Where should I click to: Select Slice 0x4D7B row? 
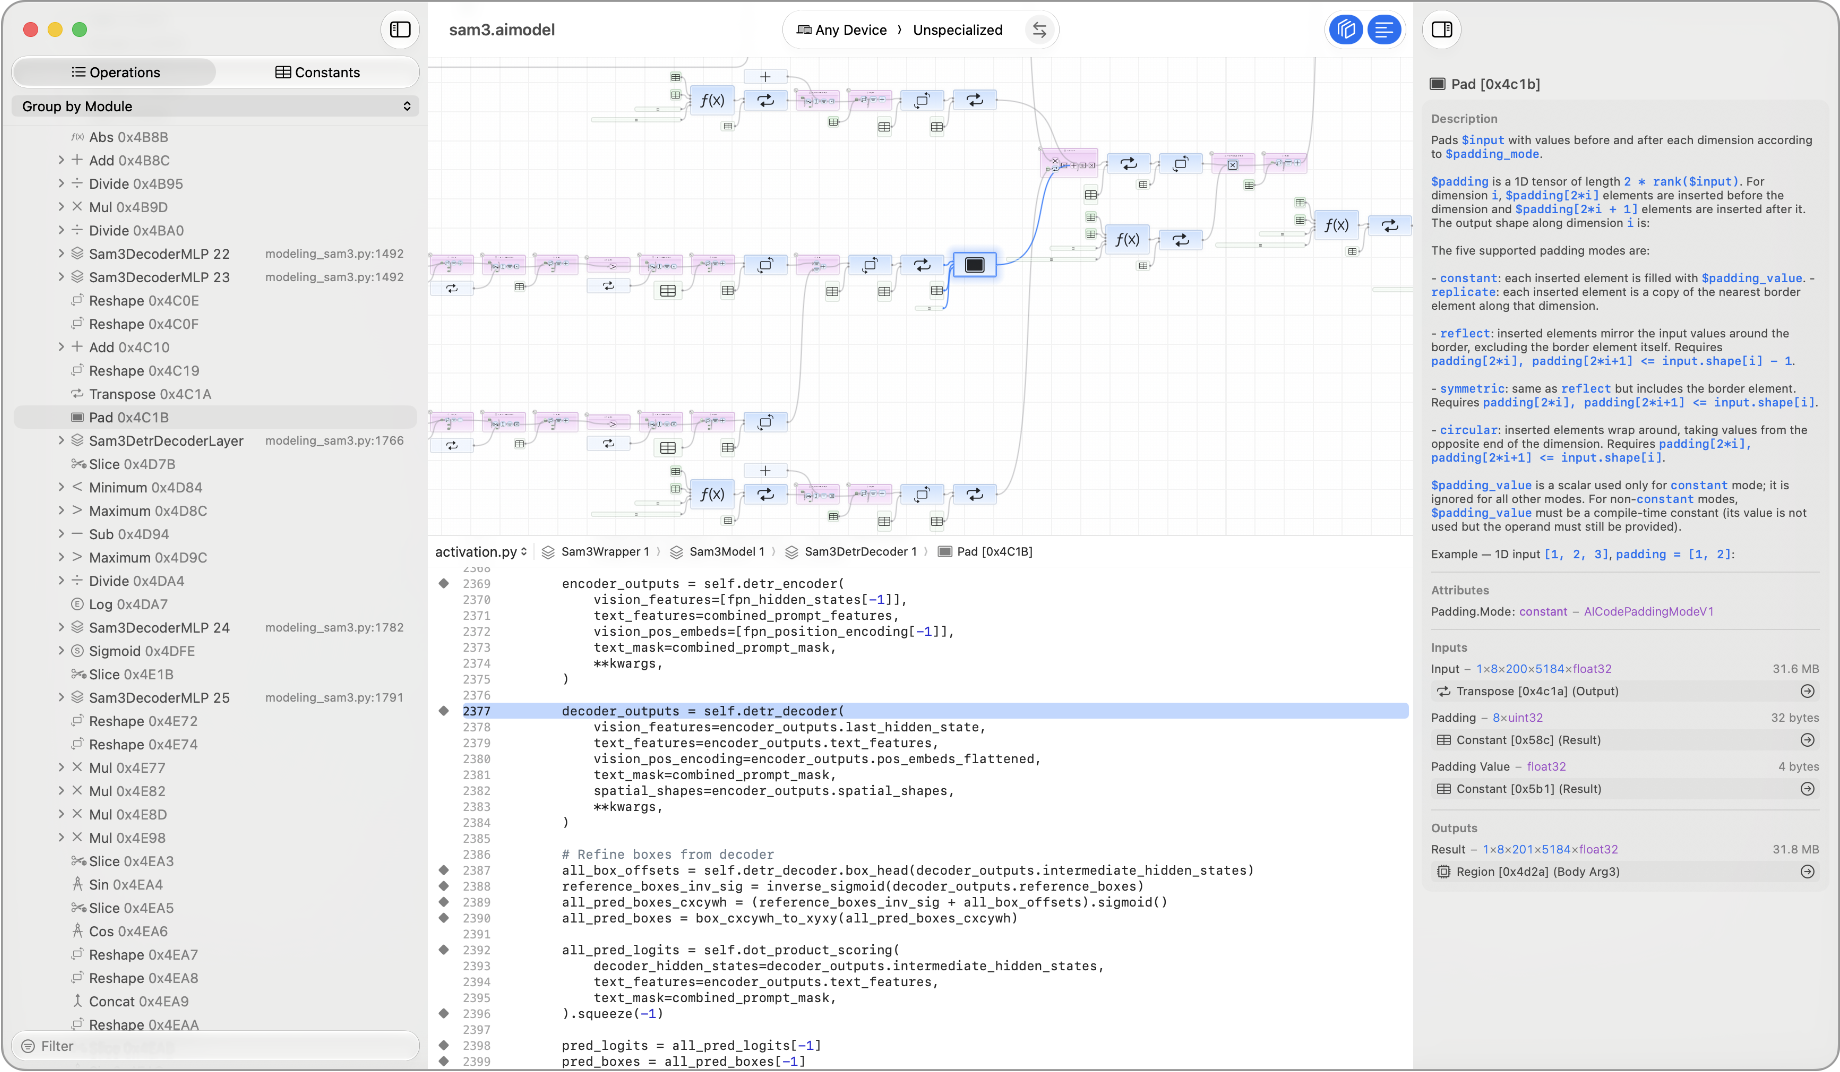(x=215, y=465)
